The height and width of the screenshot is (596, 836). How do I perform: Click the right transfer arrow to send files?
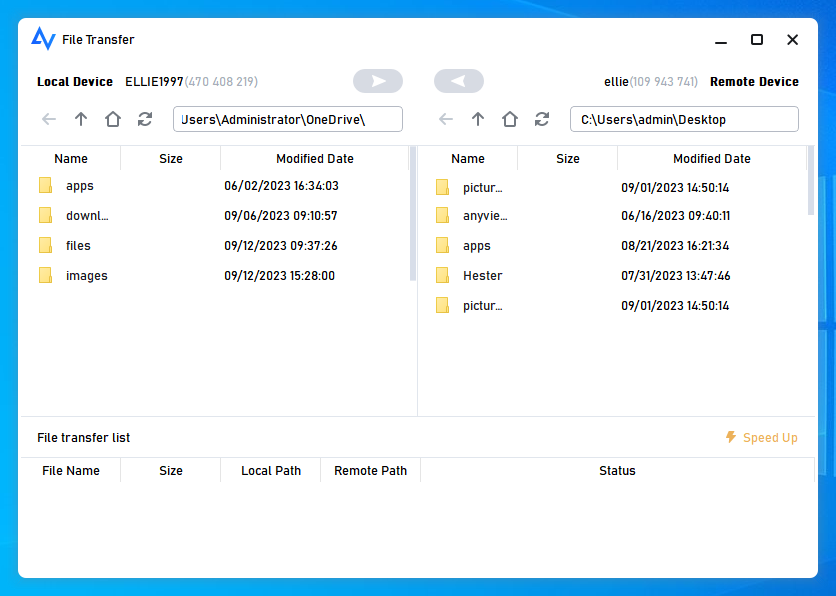coord(378,81)
